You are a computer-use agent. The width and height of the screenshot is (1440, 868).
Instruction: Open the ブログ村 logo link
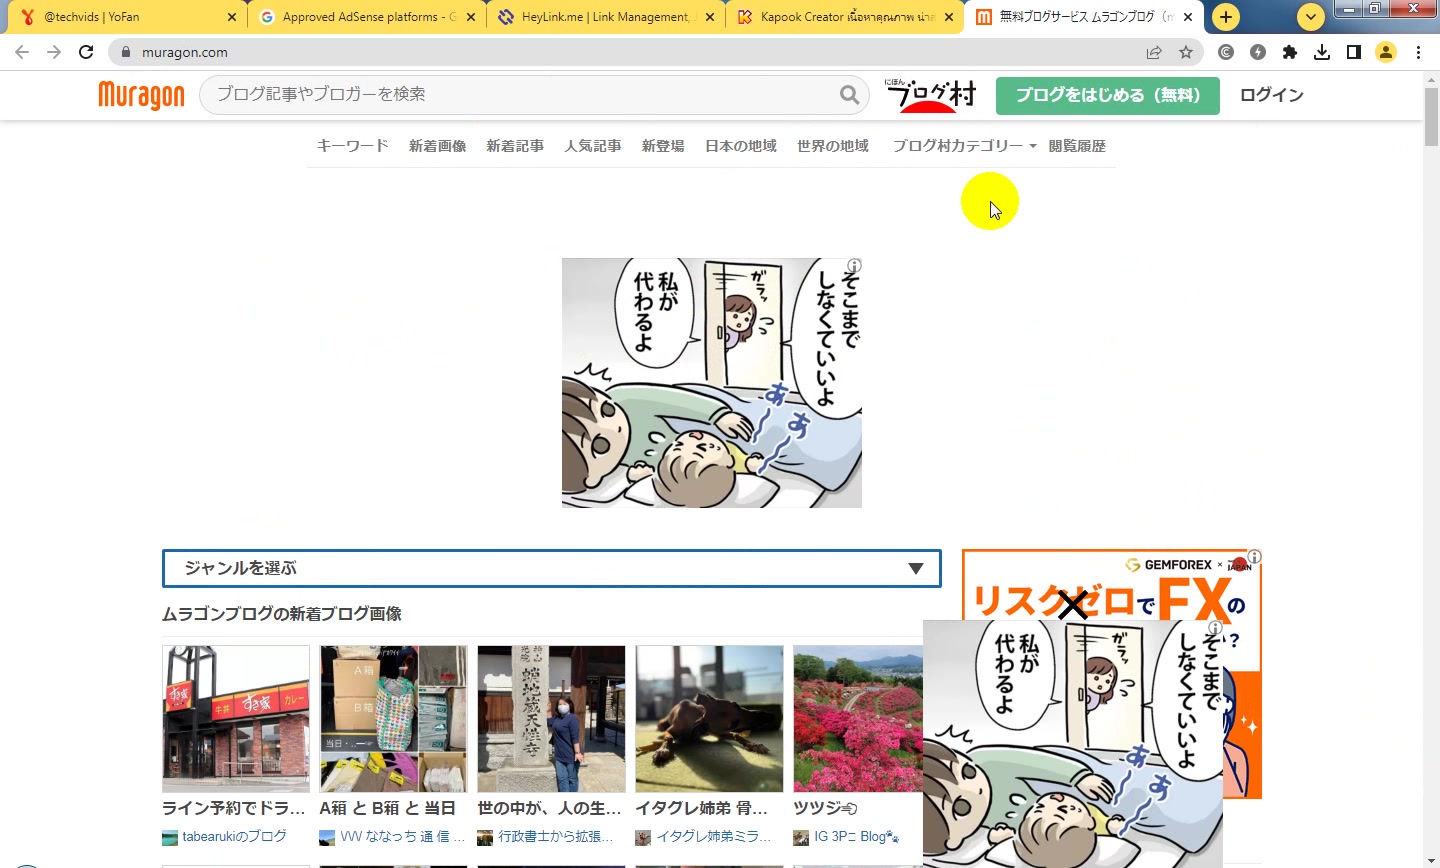coord(930,95)
